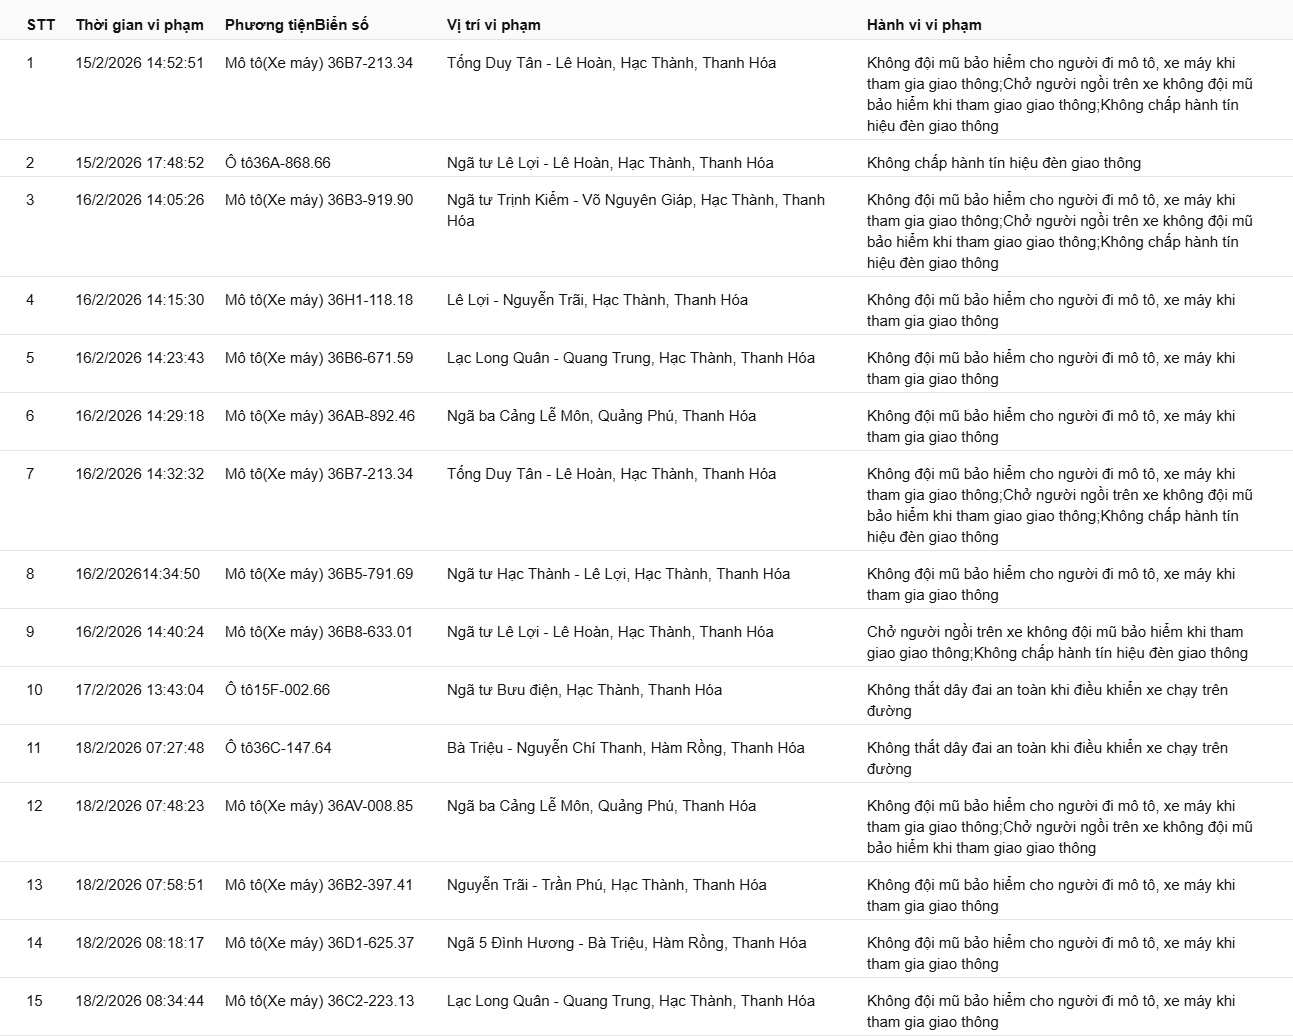The width and height of the screenshot is (1293, 1036).
Task: Click location Lê Lợi - Nguyễn Trãi
Action: [x=597, y=300]
